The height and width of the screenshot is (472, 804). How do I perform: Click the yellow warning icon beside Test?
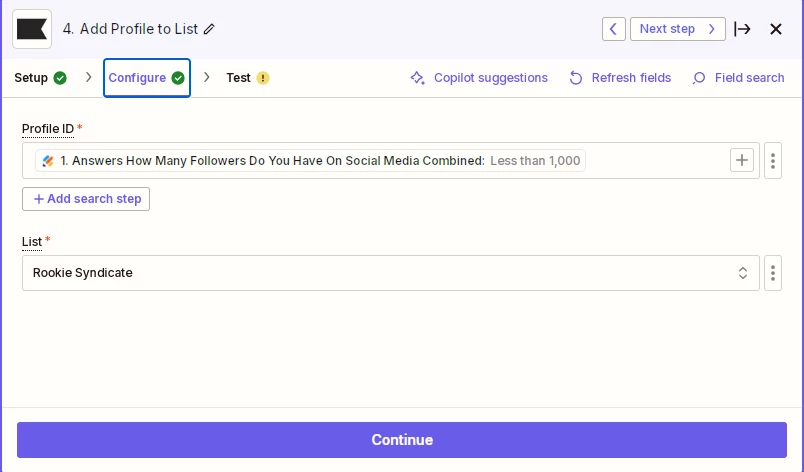(263, 78)
